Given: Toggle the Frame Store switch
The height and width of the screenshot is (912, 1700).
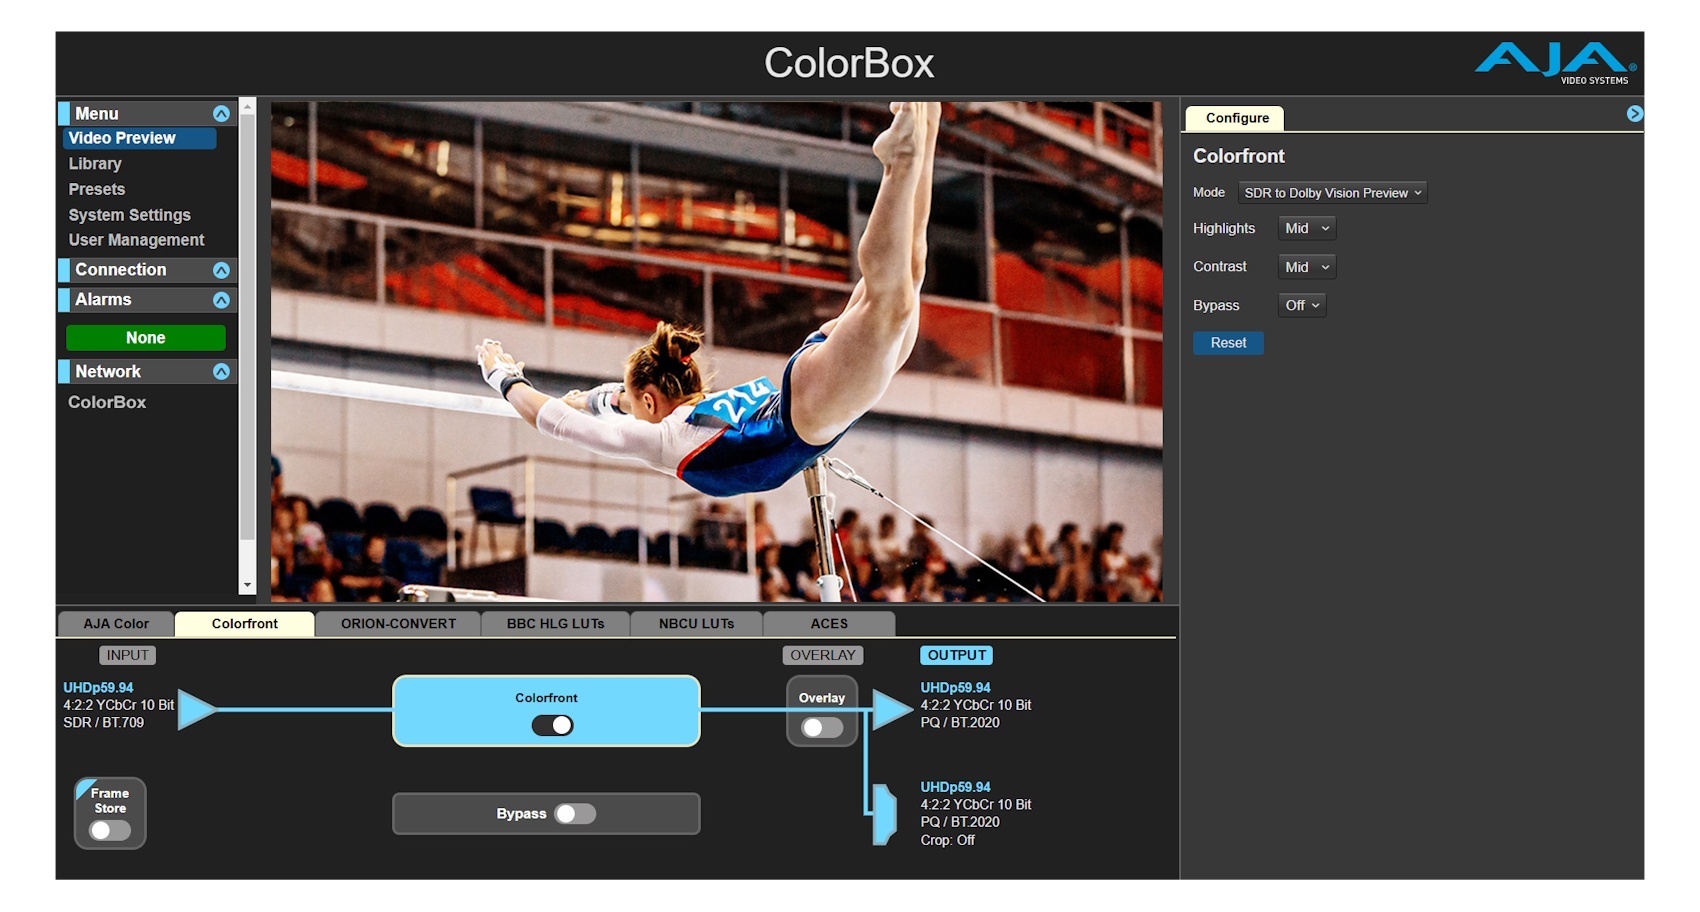Looking at the screenshot, I should 110,830.
